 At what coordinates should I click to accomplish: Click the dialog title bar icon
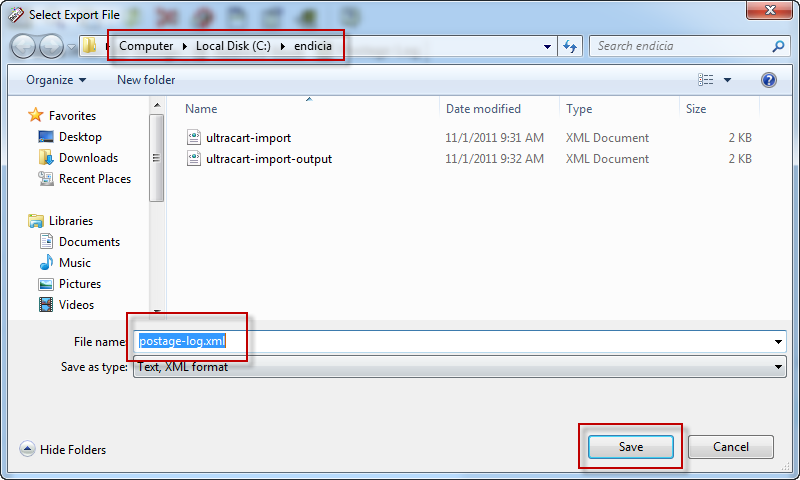(16, 15)
